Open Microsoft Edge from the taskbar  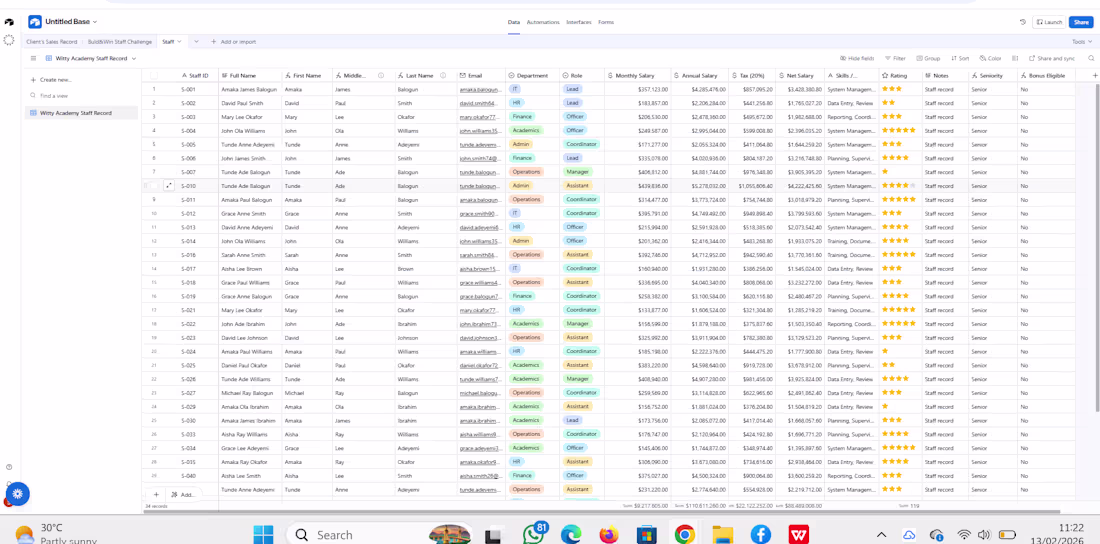(x=571, y=535)
